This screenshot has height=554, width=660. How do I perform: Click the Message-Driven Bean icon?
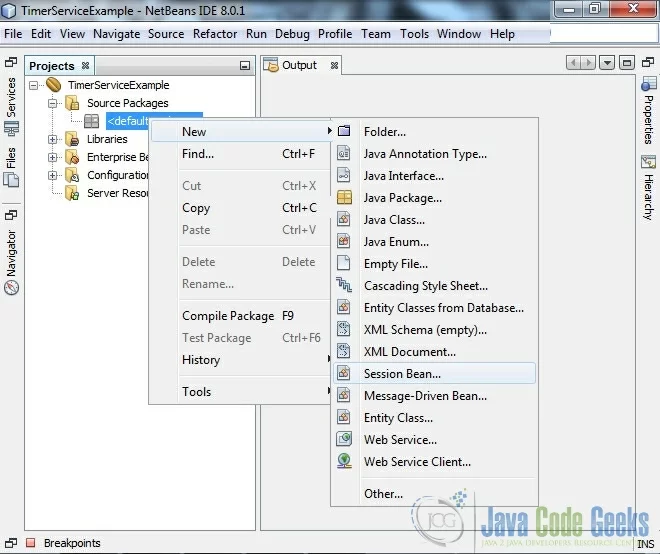coord(344,395)
